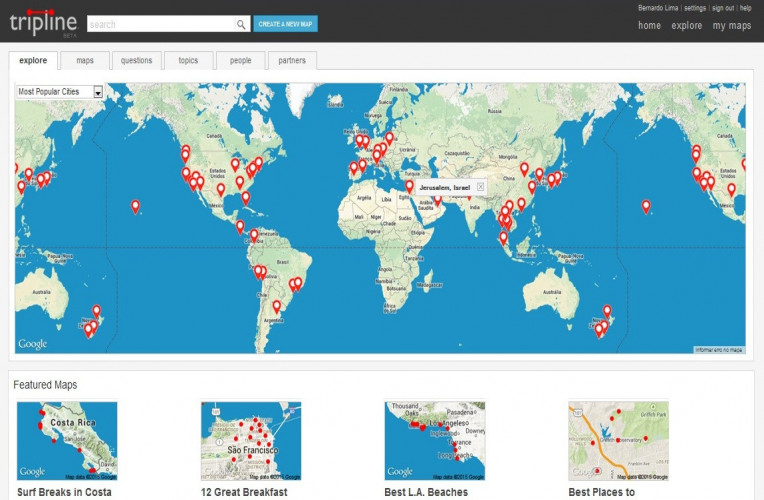The width and height of the screenshot is (764, 500).
Task: Go to home in top navigation
Action: (x=649, y=25)
